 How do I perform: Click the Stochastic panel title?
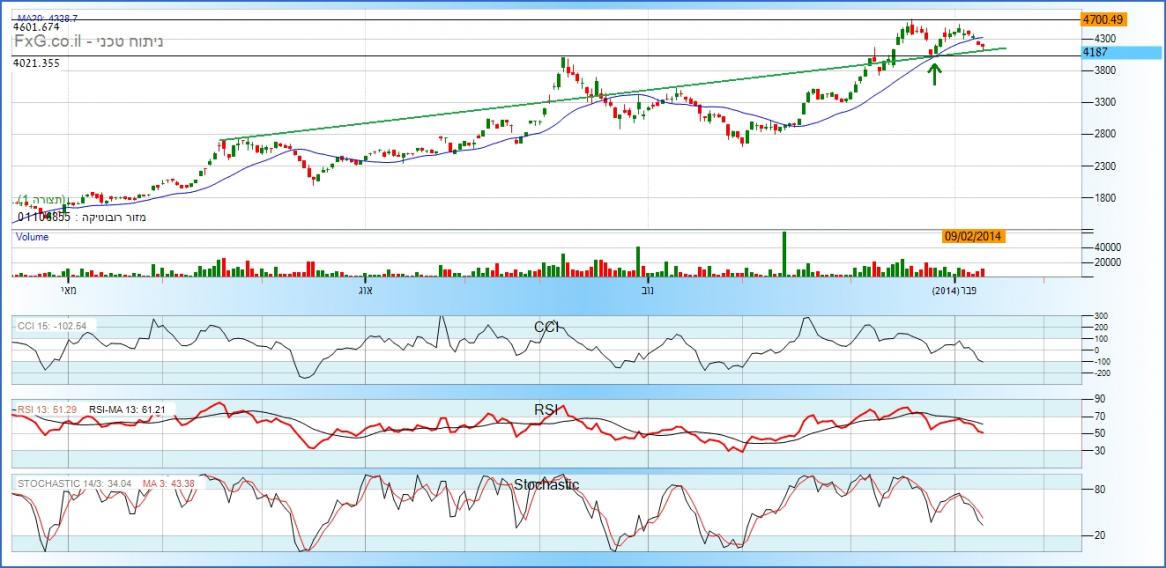tap(547, 484)
